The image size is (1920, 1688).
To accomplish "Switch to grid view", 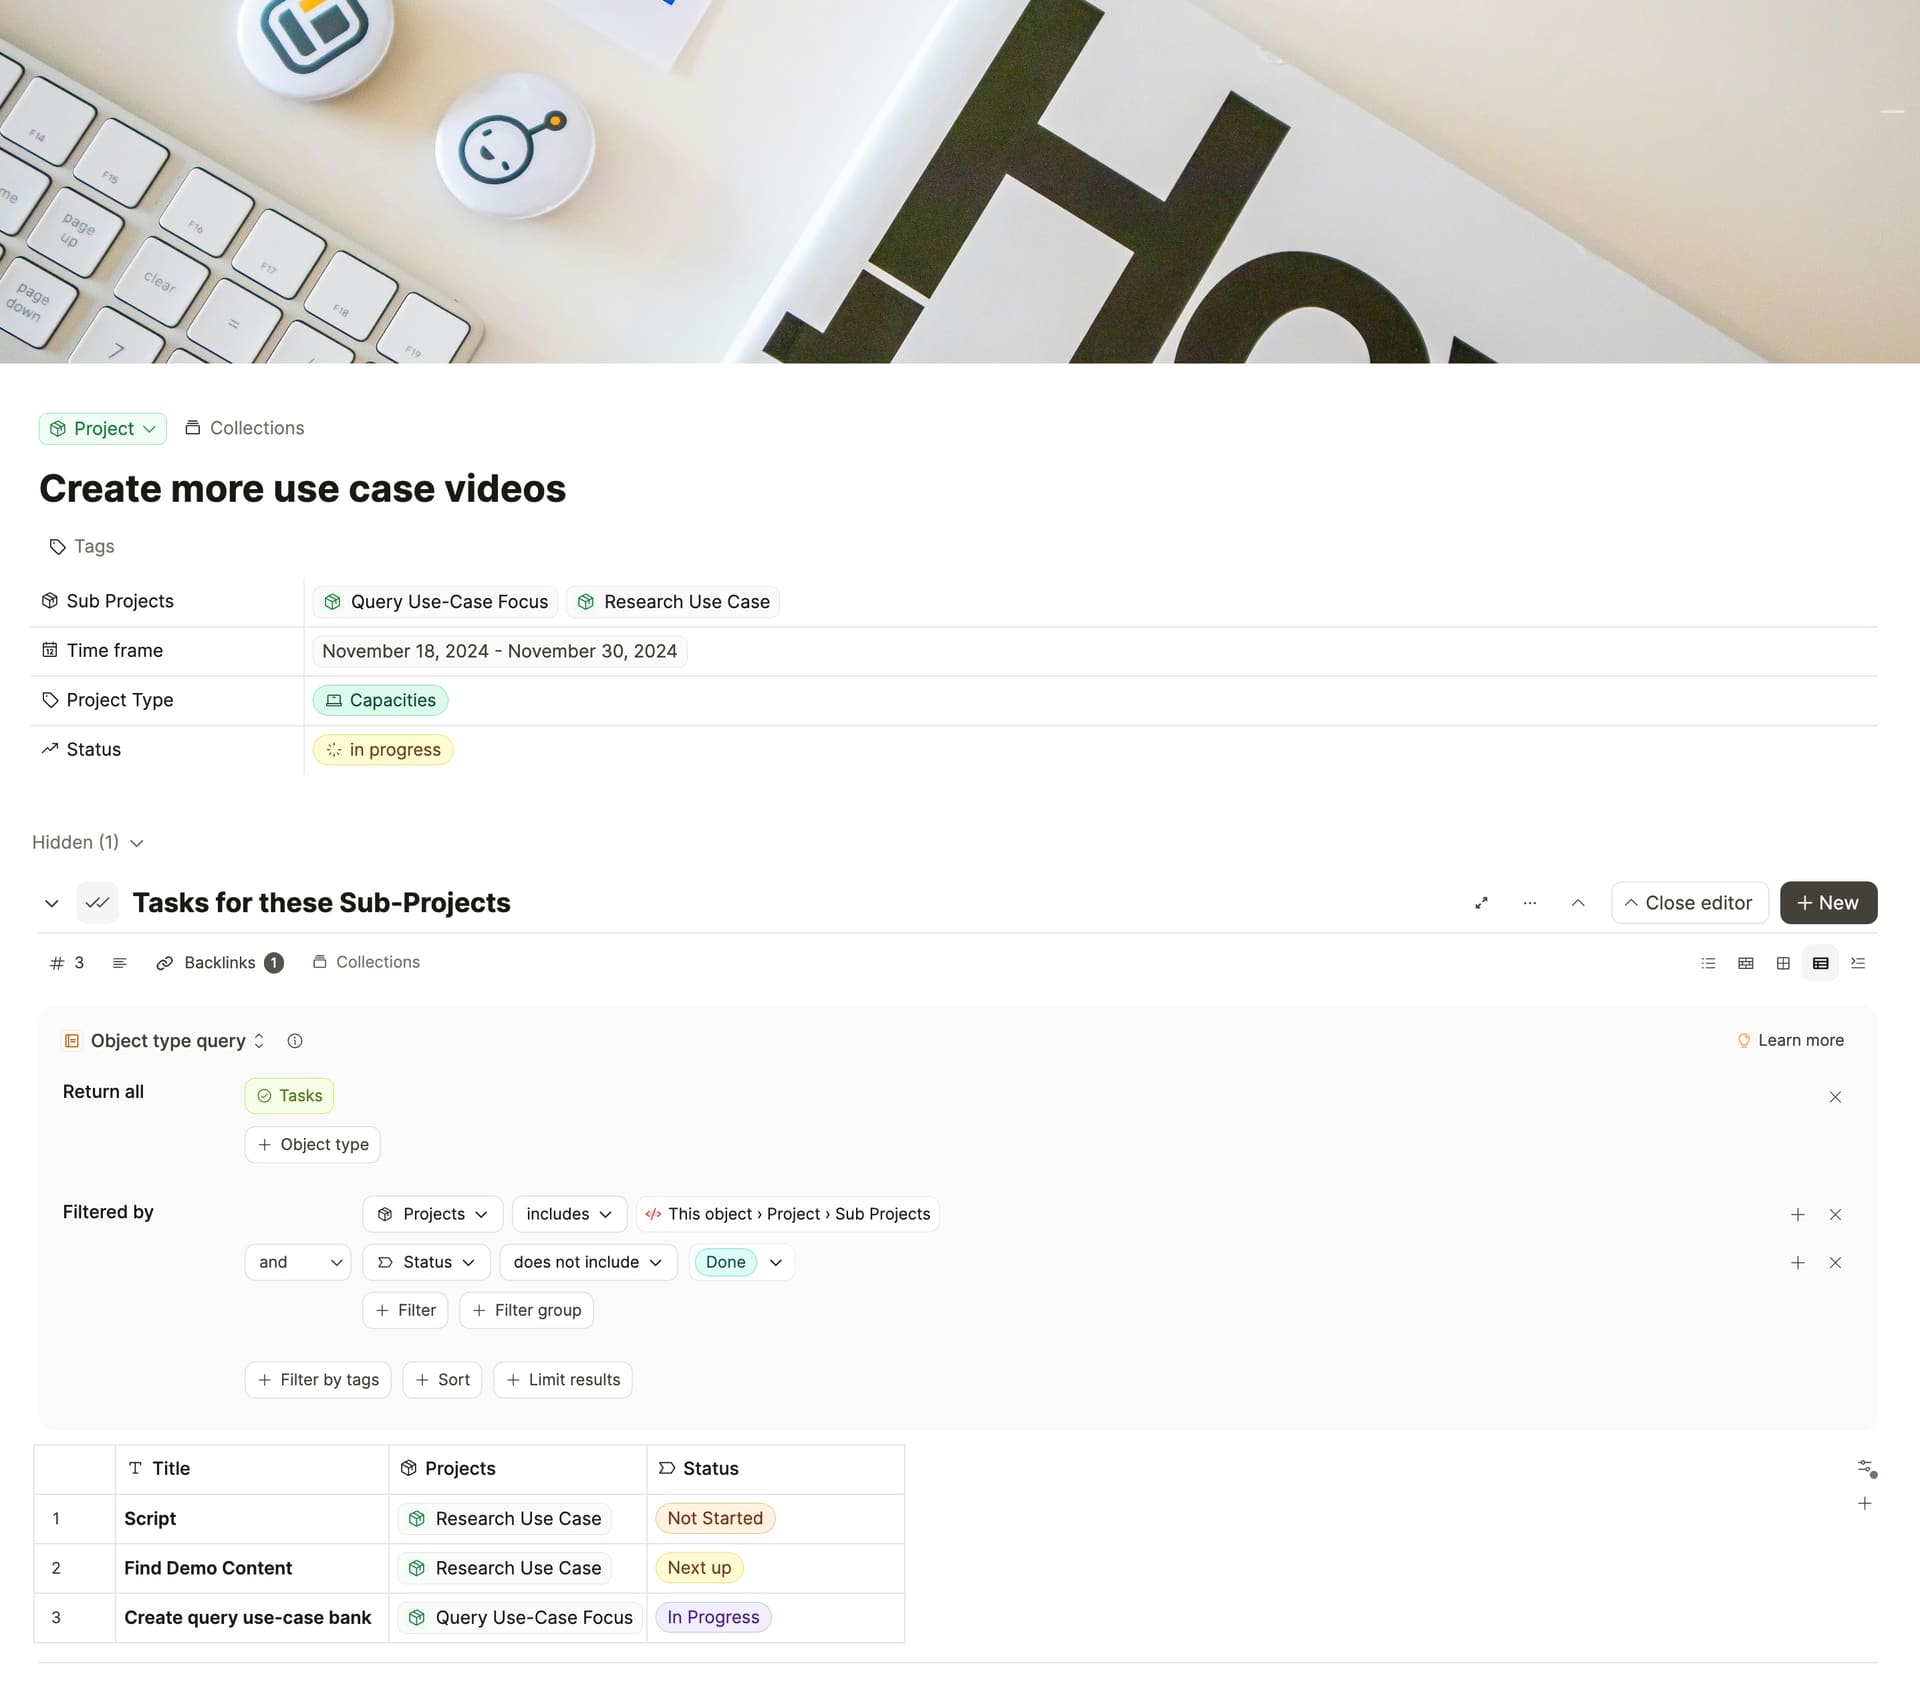I will coord(1783,964).
